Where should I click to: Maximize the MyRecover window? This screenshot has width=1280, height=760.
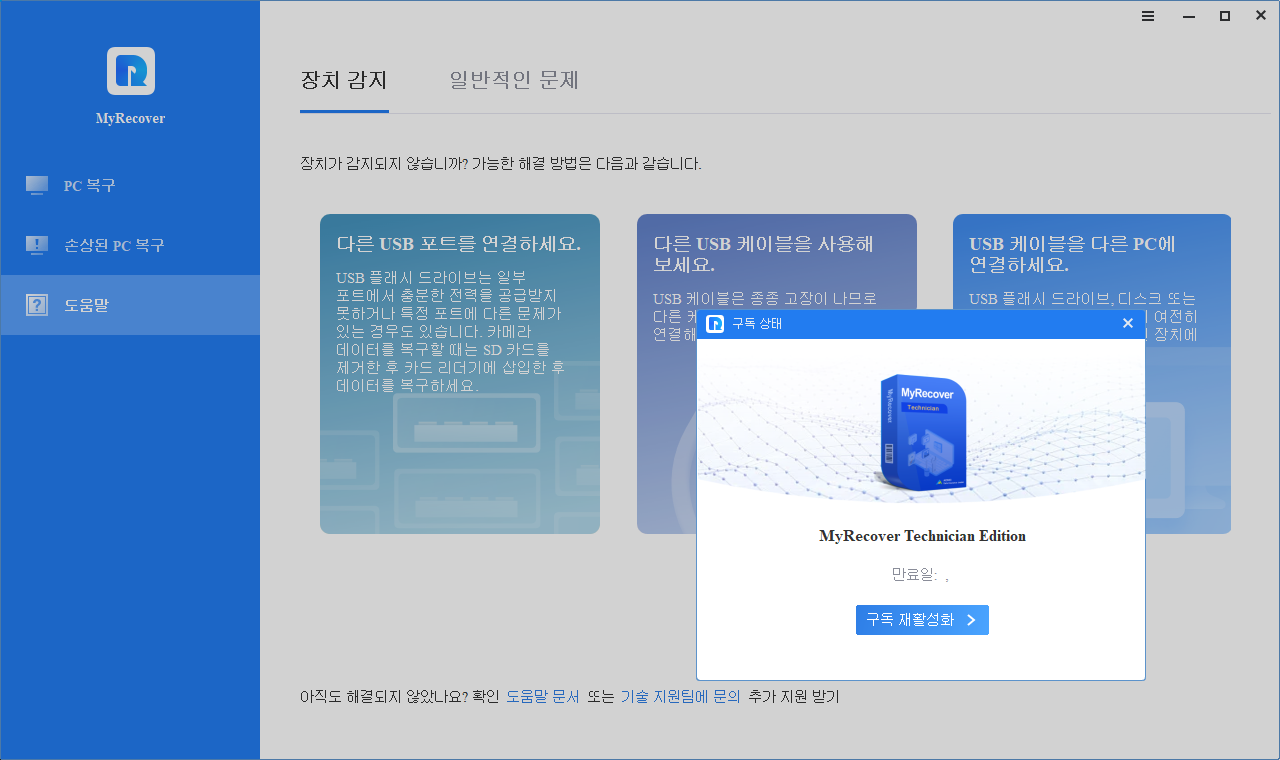(1224, 16)
